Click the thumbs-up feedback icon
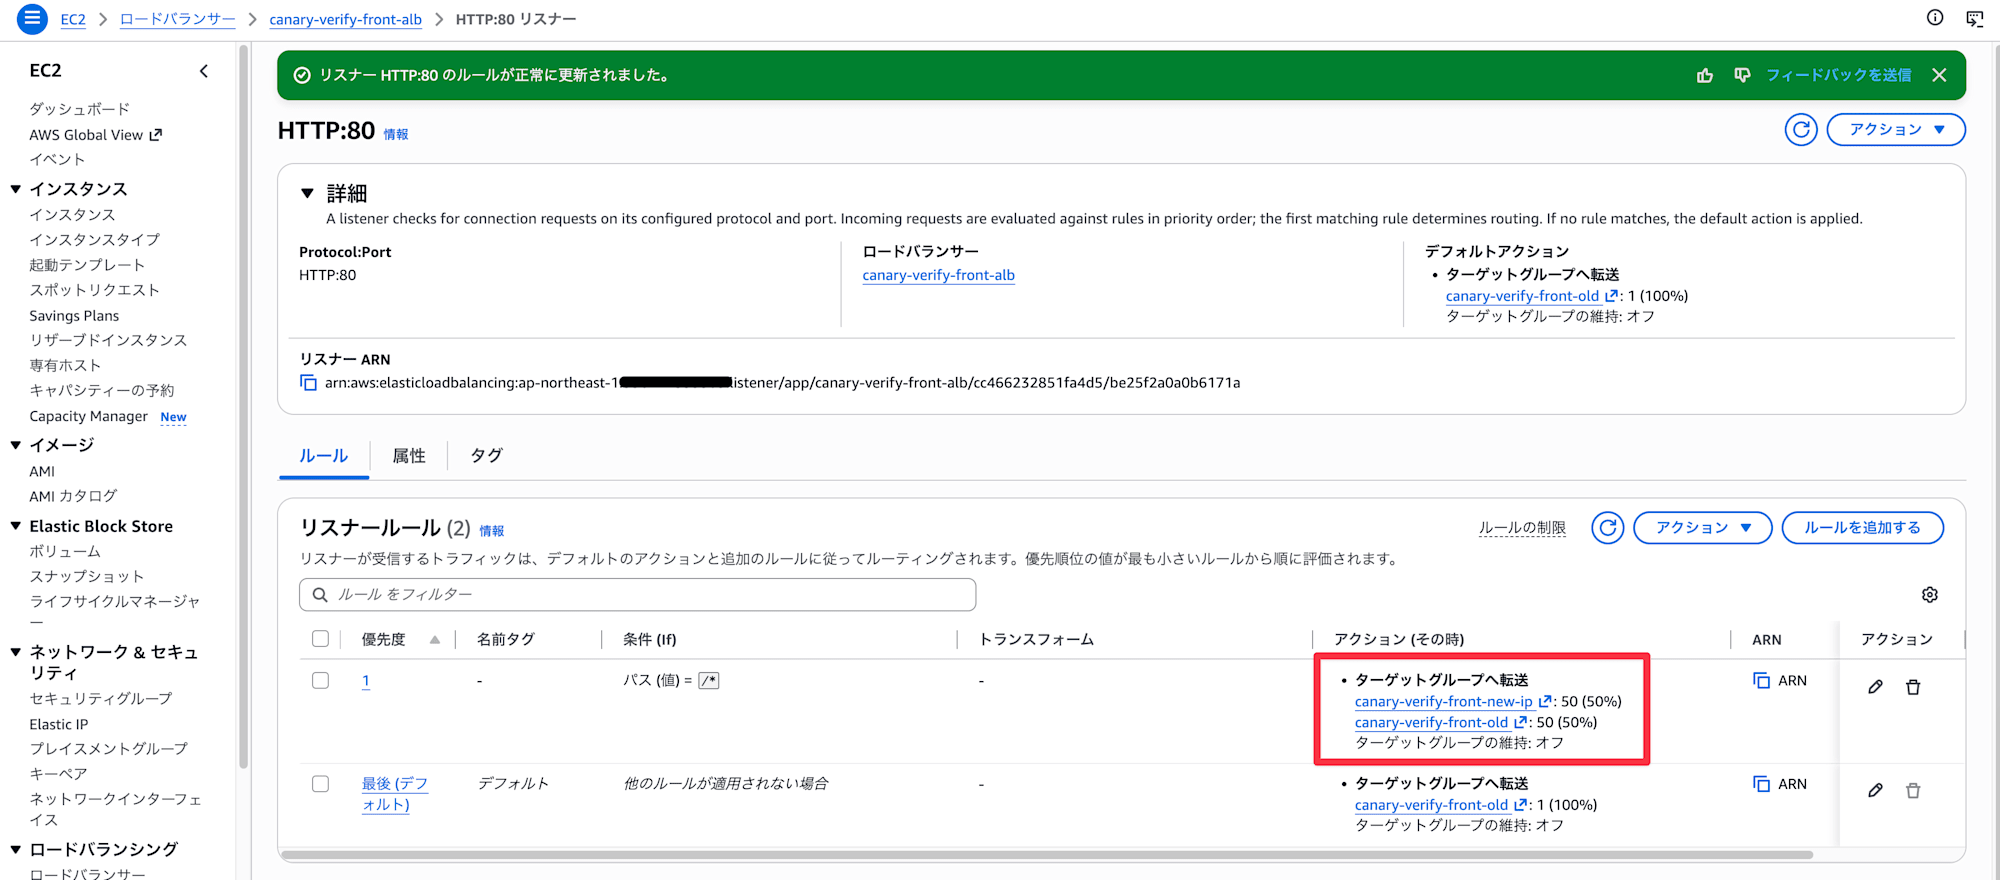2000x880 pixels. coord(1705,75)
